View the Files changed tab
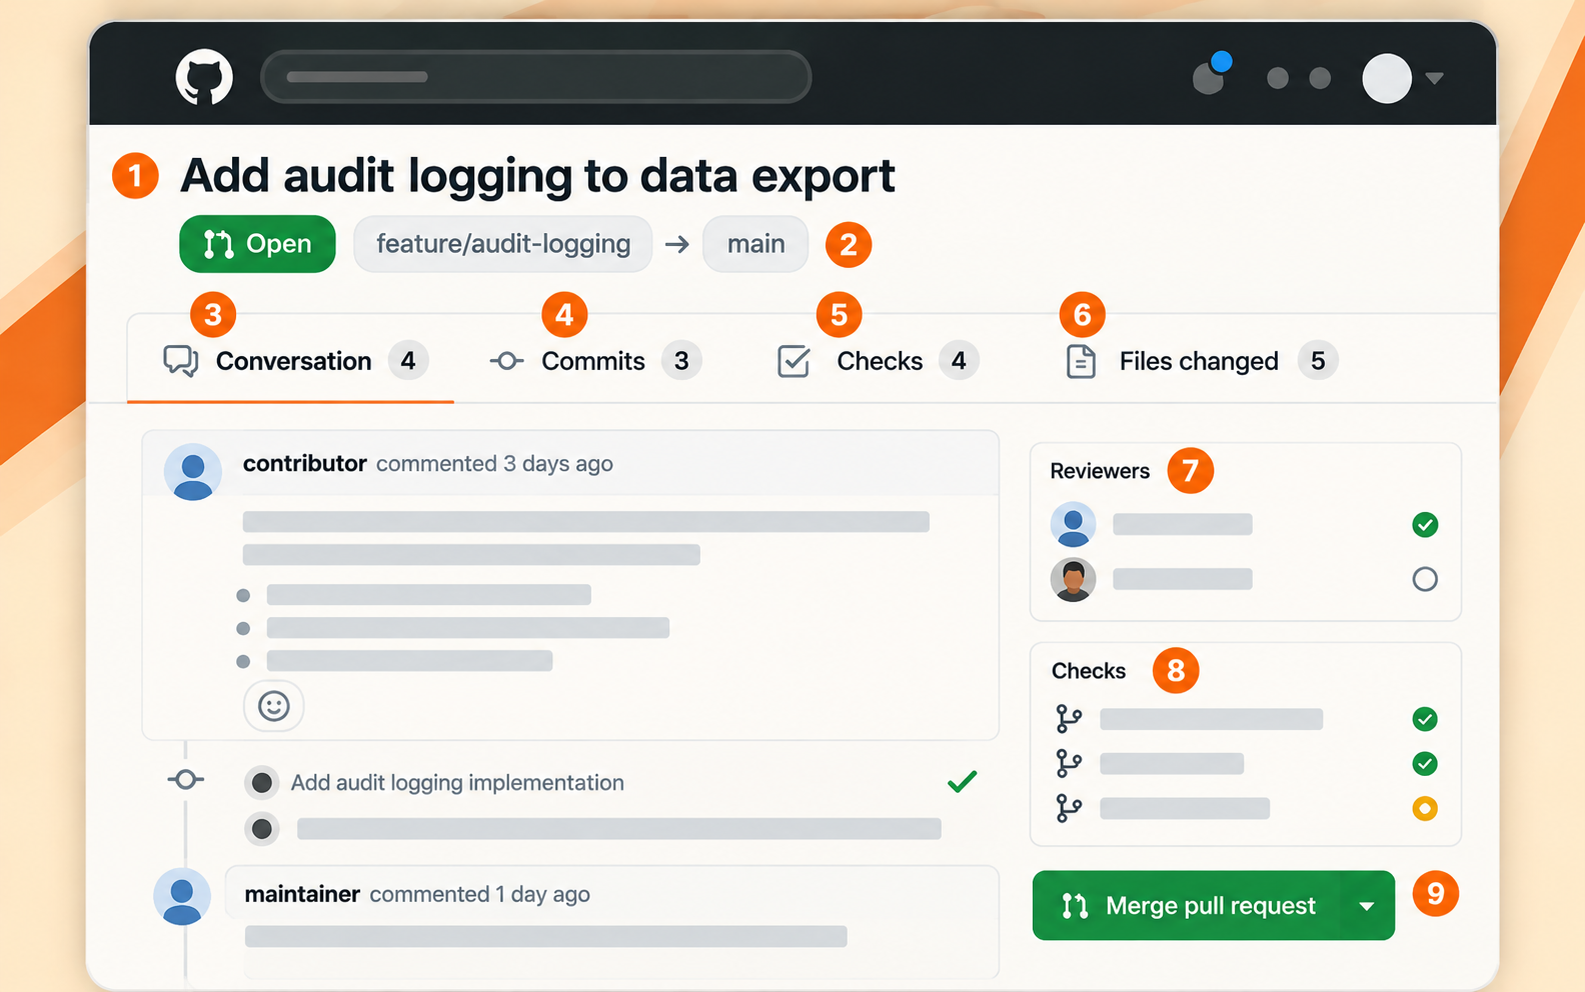Viewport: 1585px width, 992px height. [1201, 361]
